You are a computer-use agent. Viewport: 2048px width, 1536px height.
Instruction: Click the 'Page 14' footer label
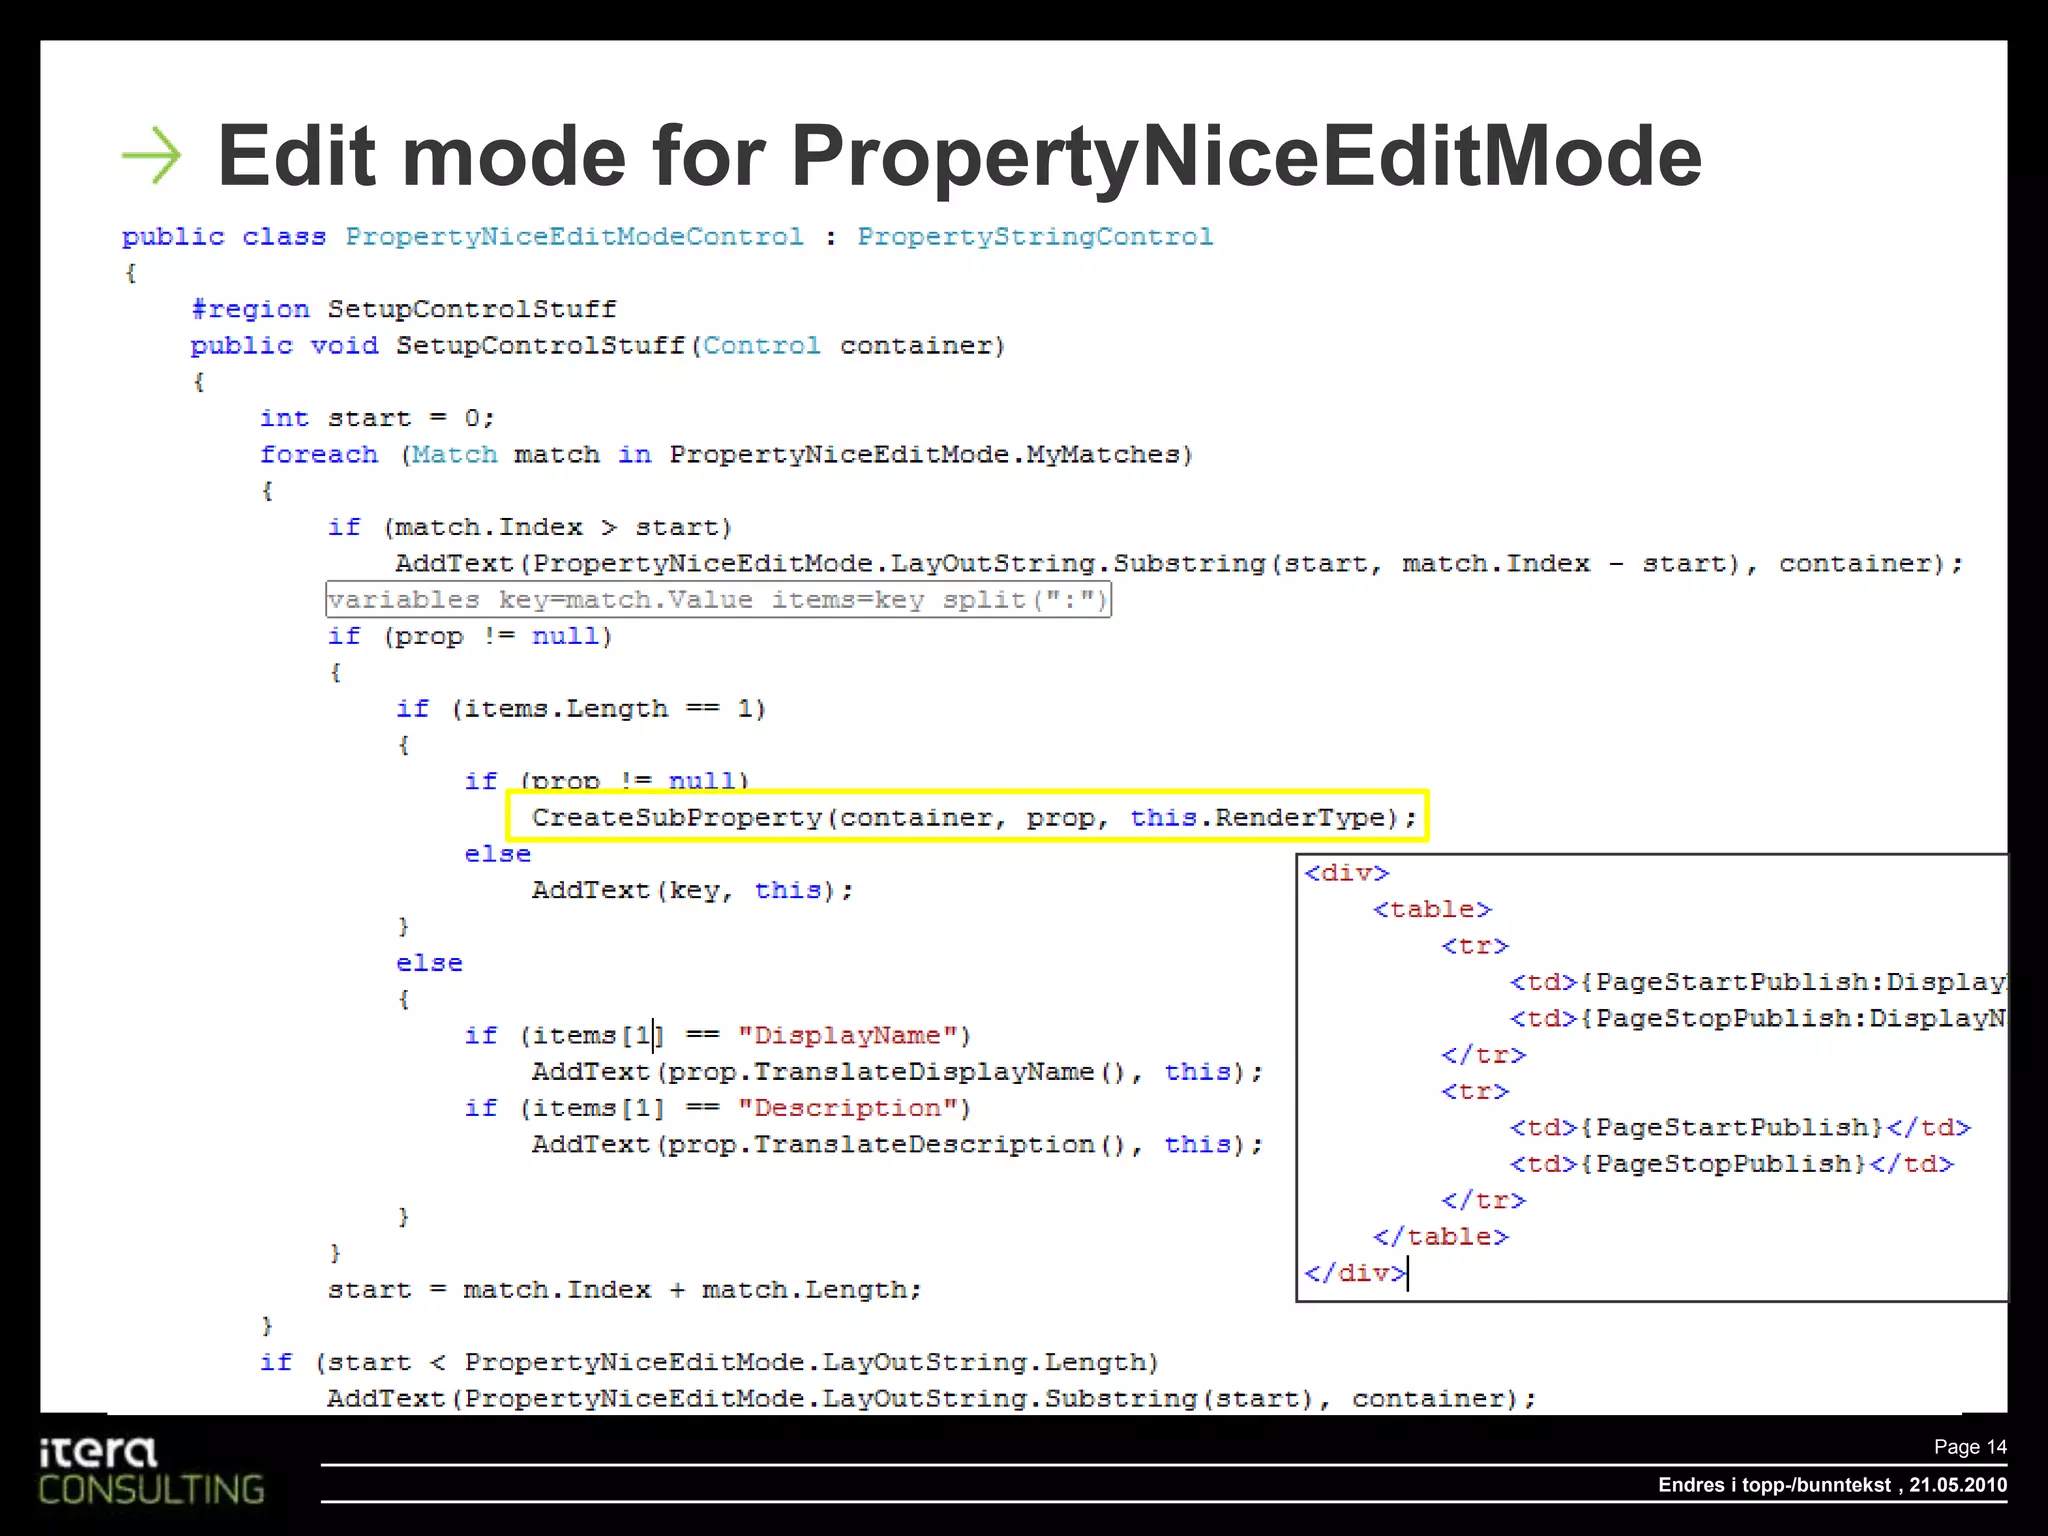click(x=1970, y=1447)
